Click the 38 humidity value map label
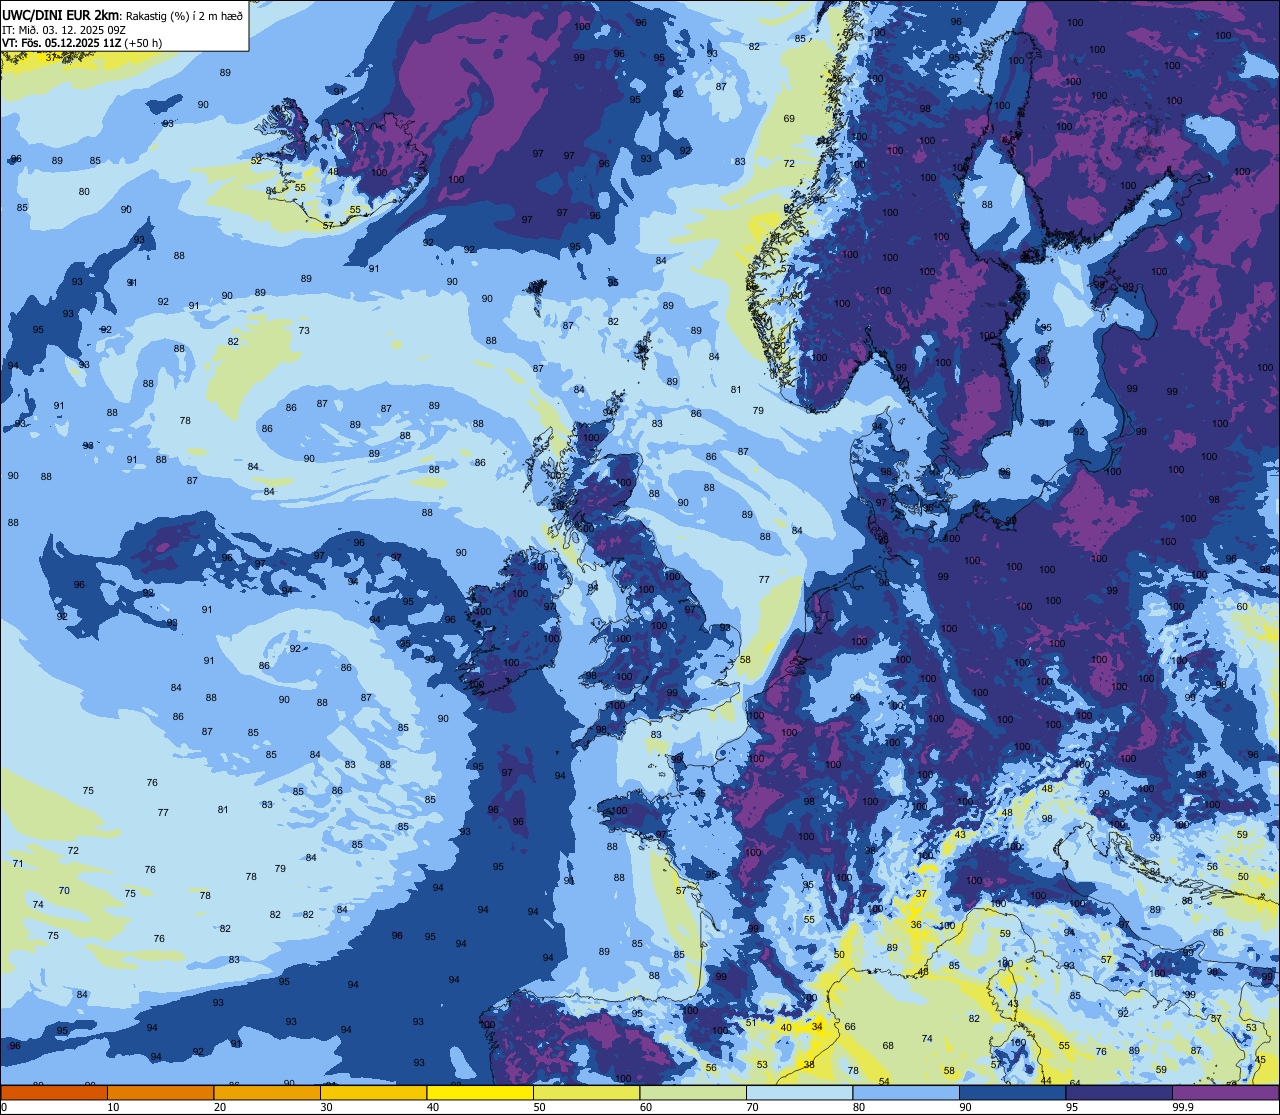The image size is (1280, 1115). 809,1065
